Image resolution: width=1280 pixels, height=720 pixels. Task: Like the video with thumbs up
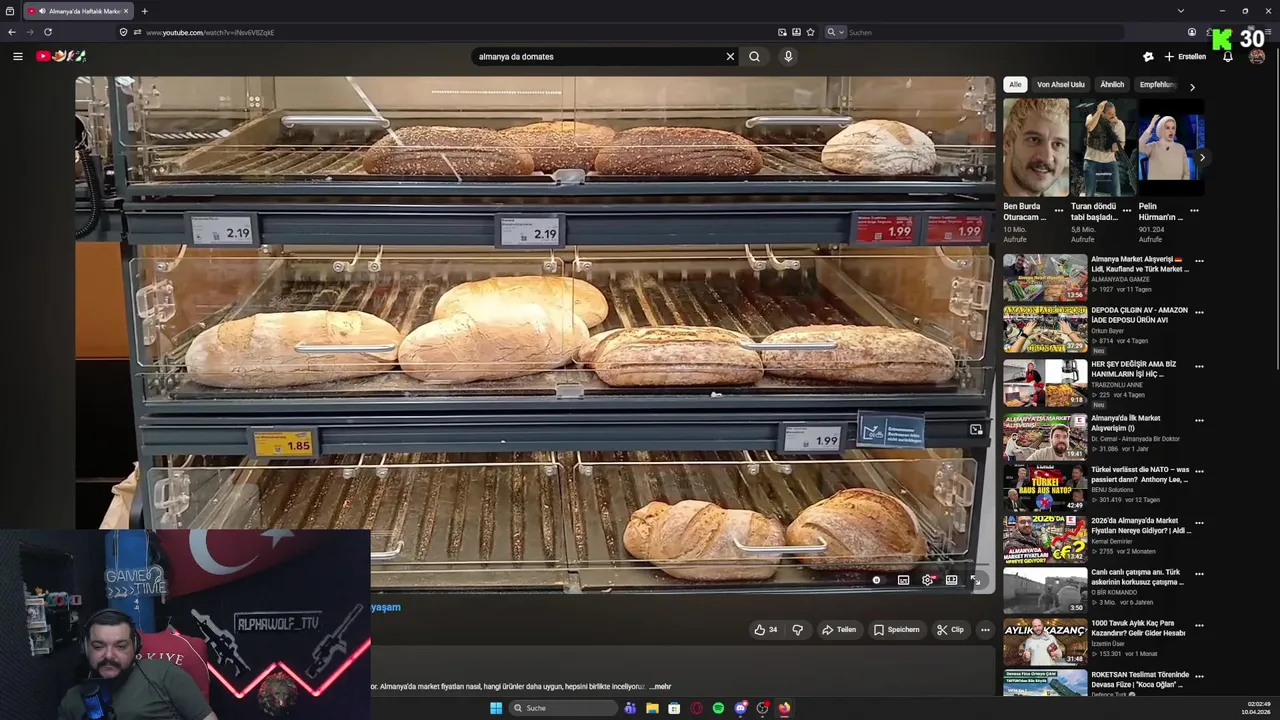(766, 630)
